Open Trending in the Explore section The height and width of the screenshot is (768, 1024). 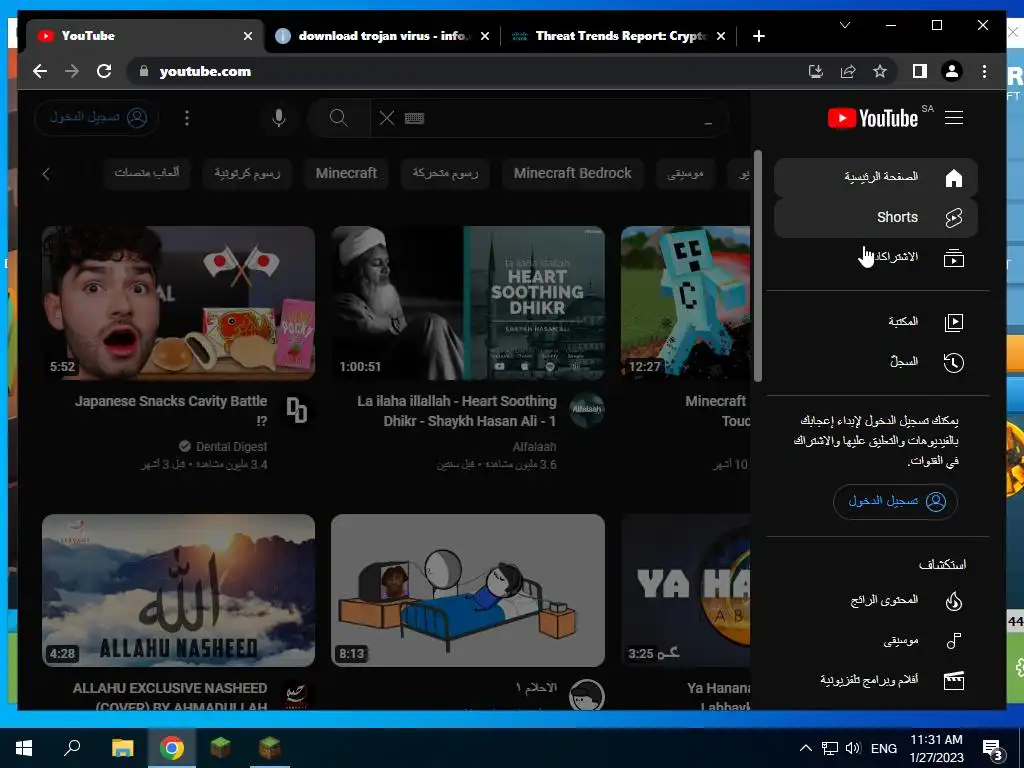[x=875, y=600]
